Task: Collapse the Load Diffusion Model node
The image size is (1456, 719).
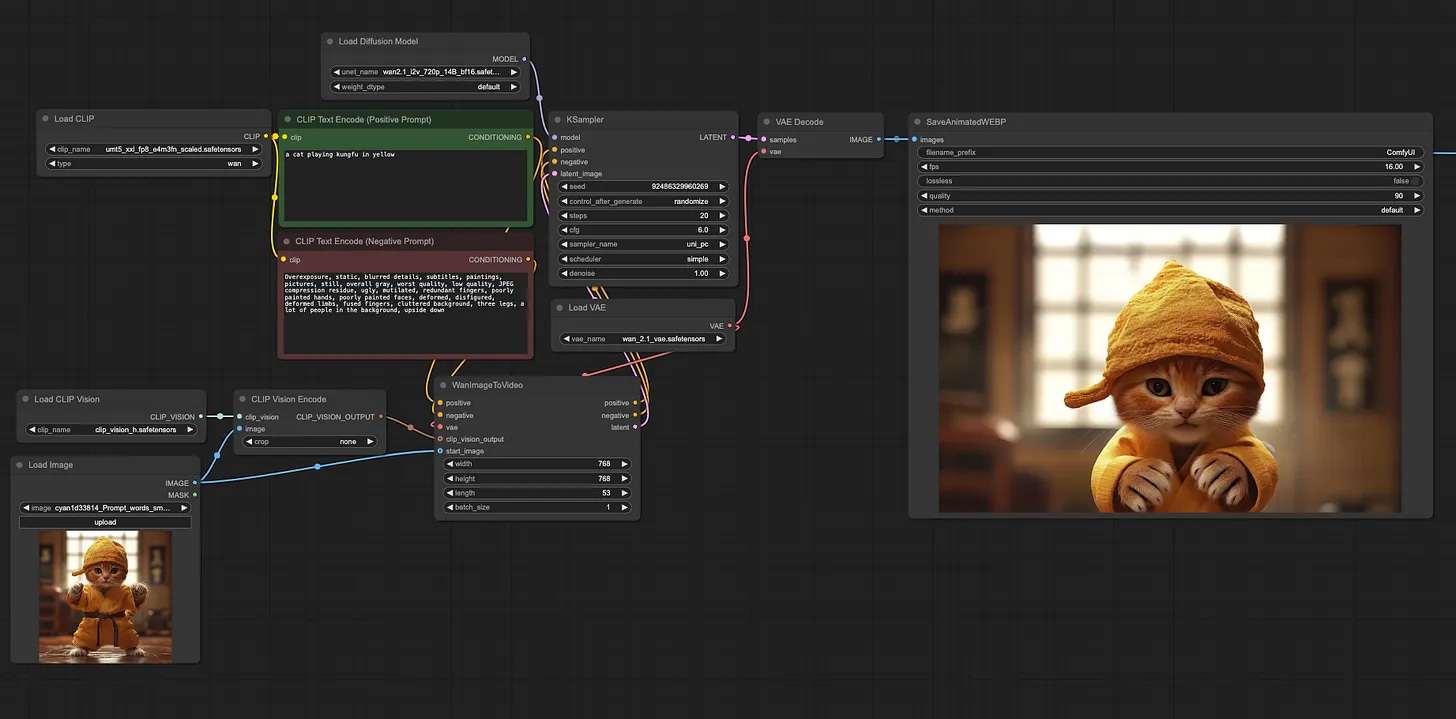Action: tap(329, 42)
